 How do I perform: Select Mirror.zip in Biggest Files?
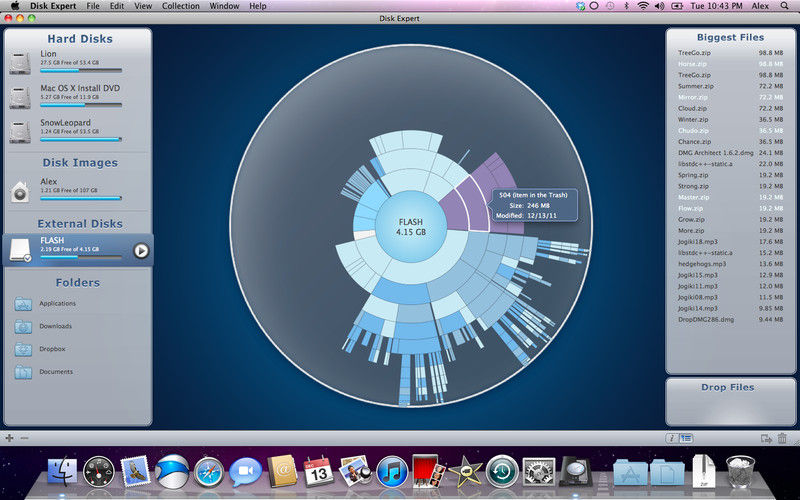pos(730,97)
